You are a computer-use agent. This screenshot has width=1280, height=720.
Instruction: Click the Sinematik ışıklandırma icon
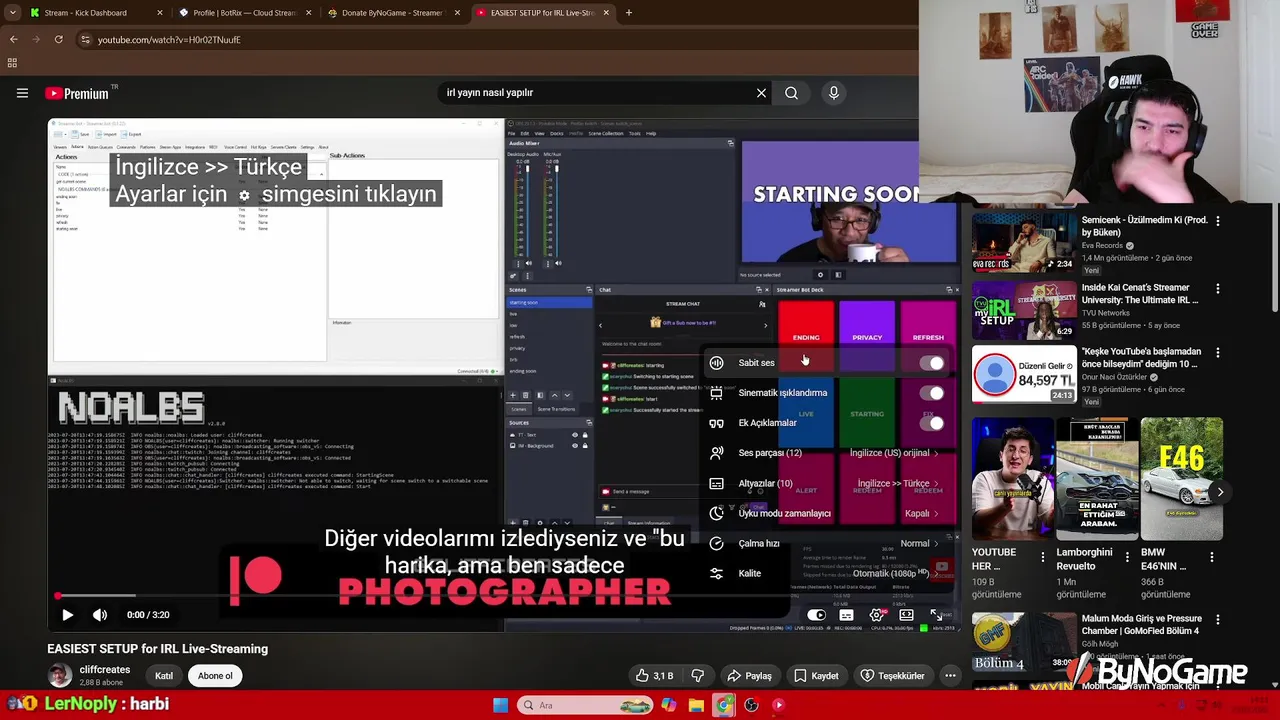(716, 393)
